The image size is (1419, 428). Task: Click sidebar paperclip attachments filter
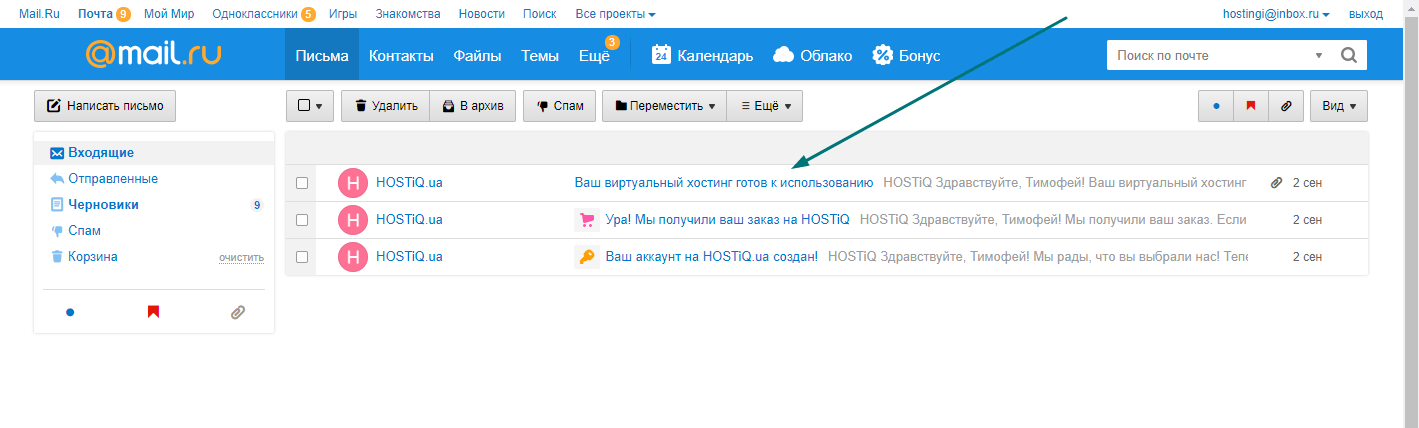pos(237,312)
